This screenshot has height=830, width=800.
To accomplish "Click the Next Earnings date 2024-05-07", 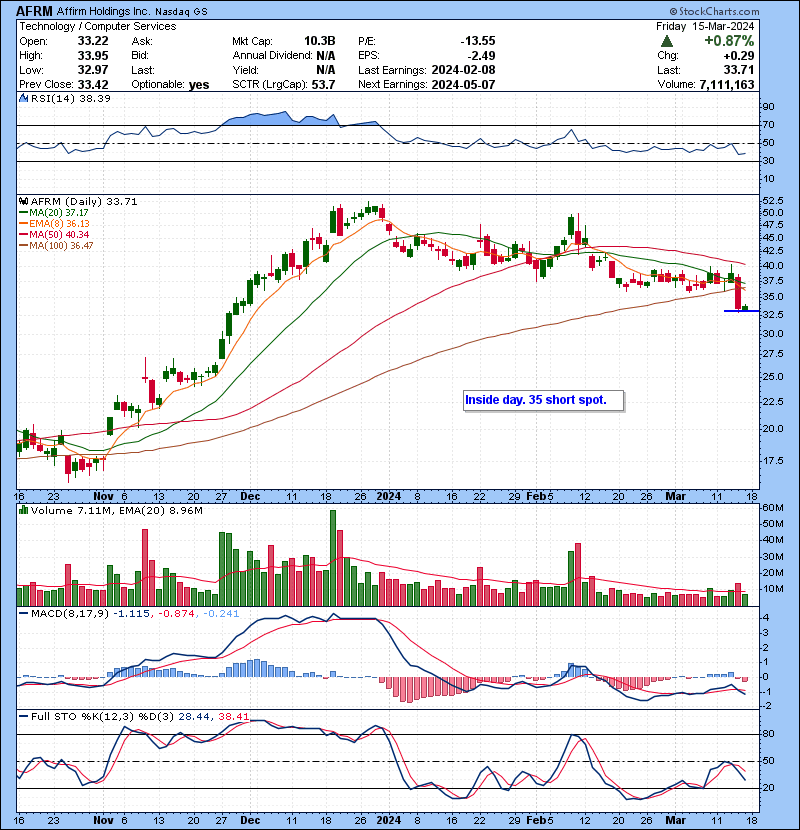I will tap(463, 85).
